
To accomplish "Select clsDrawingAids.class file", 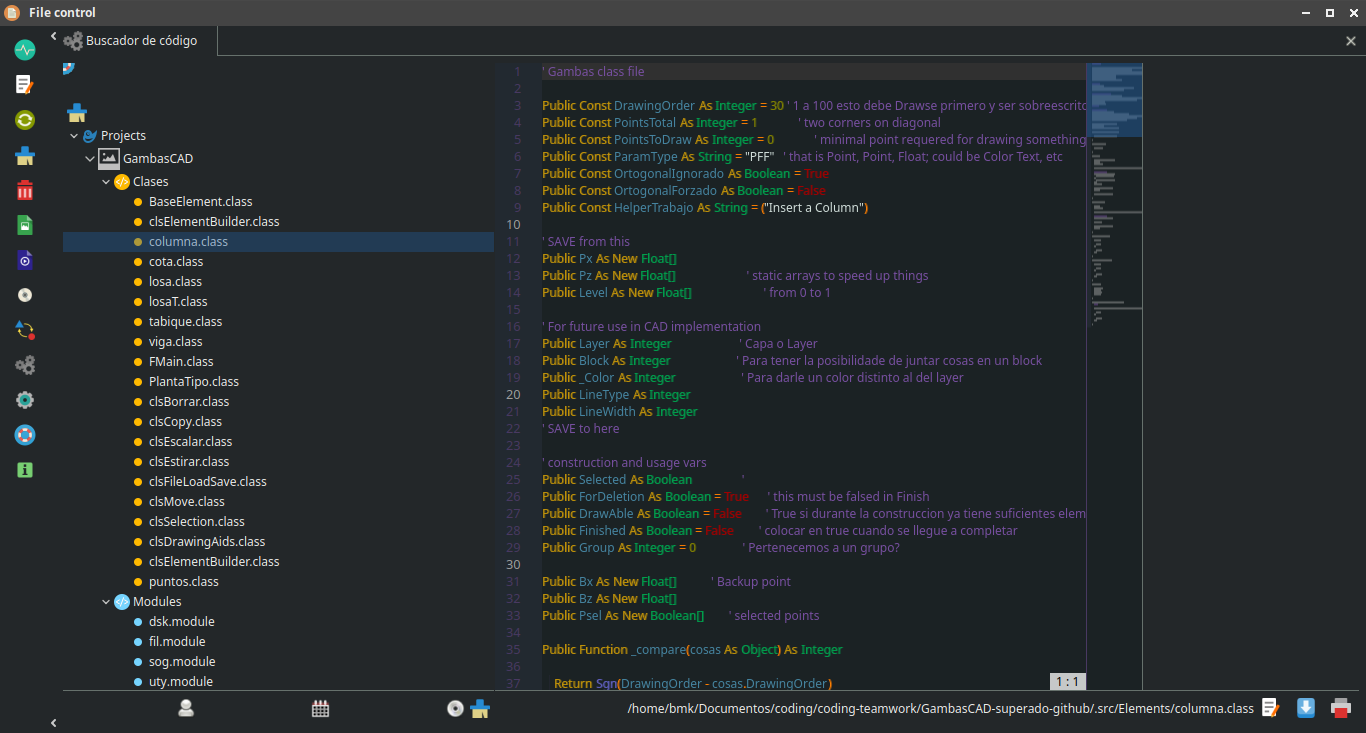I will 206,542.
